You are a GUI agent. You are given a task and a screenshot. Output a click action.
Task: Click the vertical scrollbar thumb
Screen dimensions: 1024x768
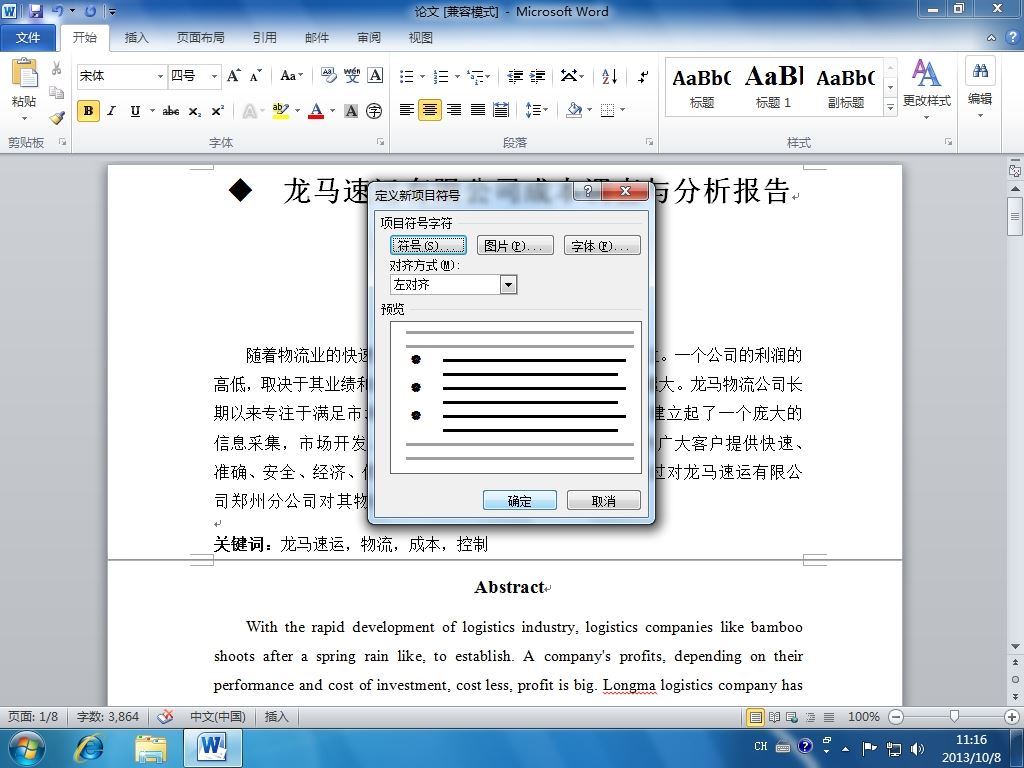click(1015, 216)
